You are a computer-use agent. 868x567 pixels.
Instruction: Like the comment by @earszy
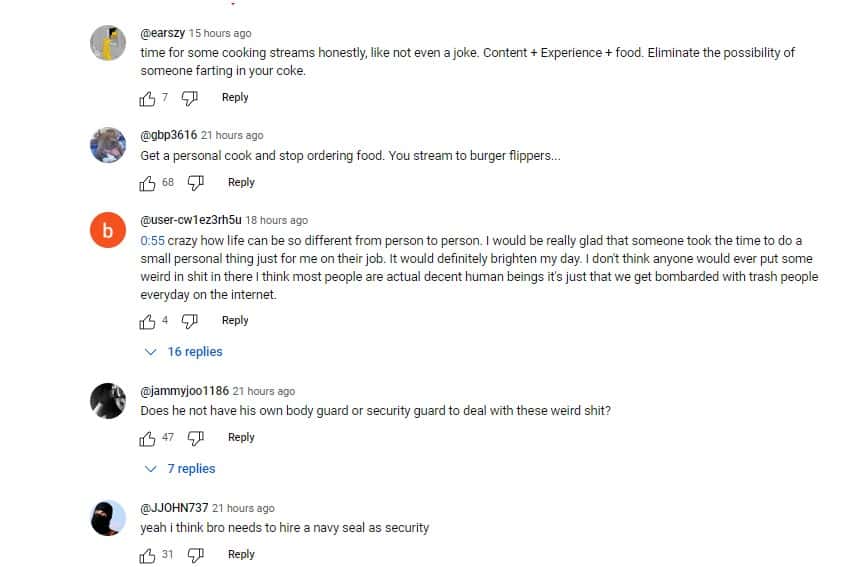click(x=148, y=98)
